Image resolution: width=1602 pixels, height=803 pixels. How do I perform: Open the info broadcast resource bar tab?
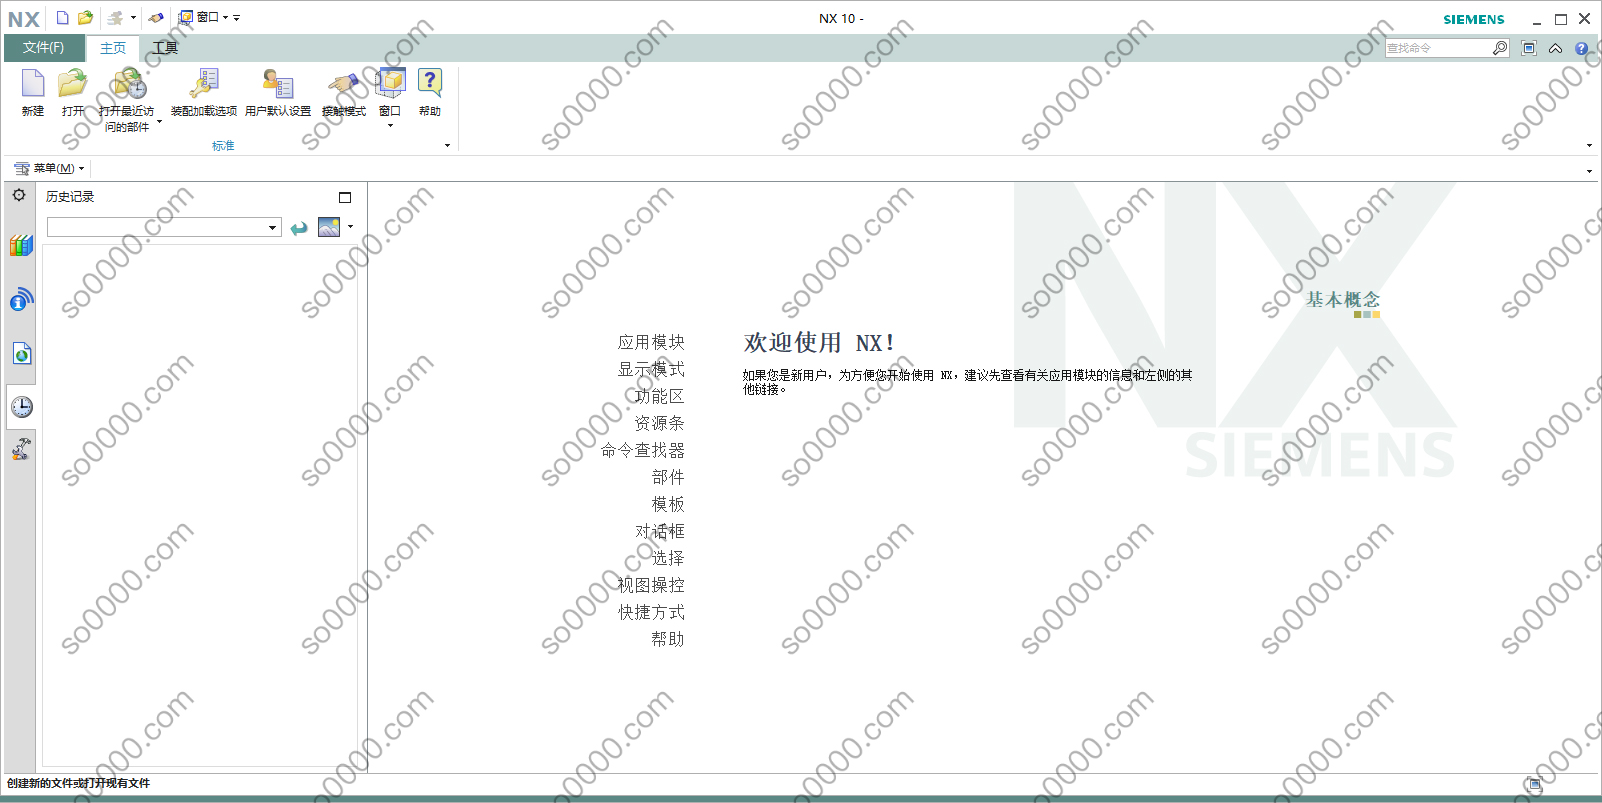coord(21,299)
